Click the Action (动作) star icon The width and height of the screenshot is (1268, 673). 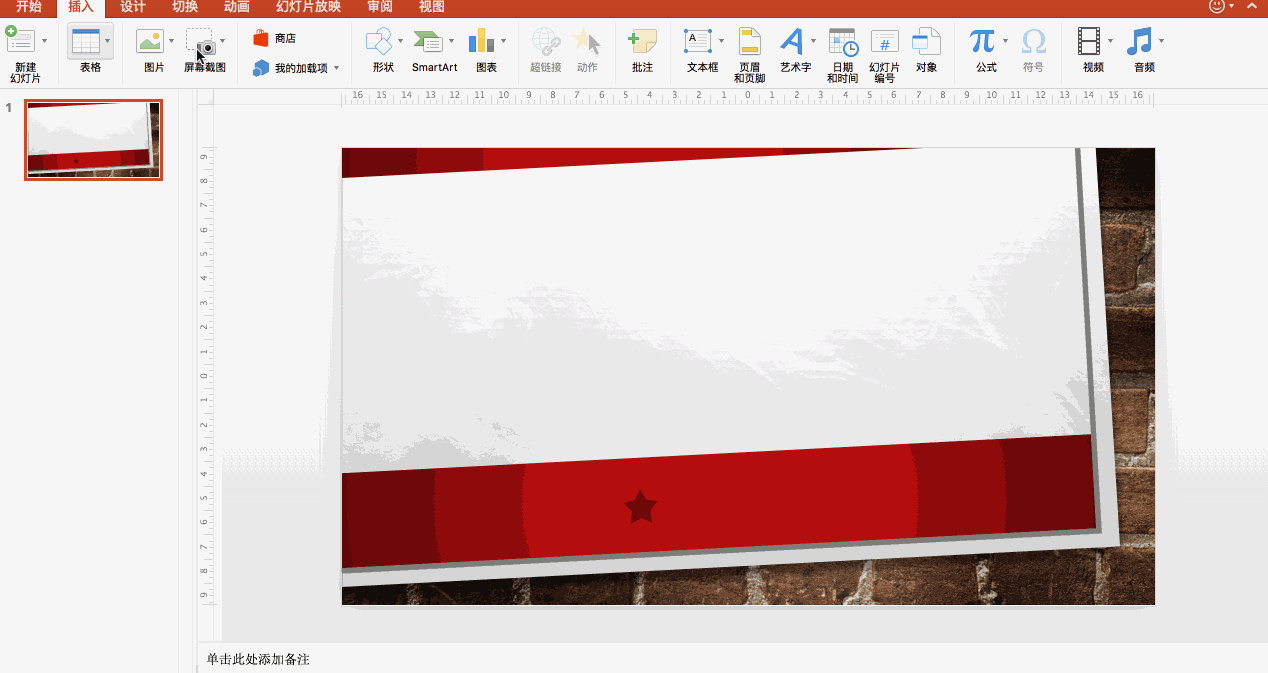click(587, 41)
